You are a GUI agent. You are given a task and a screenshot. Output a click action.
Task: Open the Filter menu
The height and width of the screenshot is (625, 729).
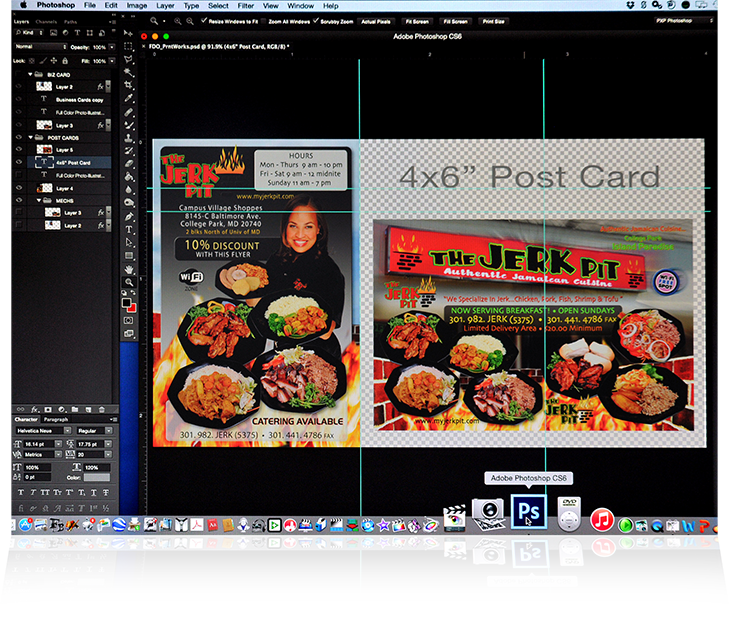(245, 6)
